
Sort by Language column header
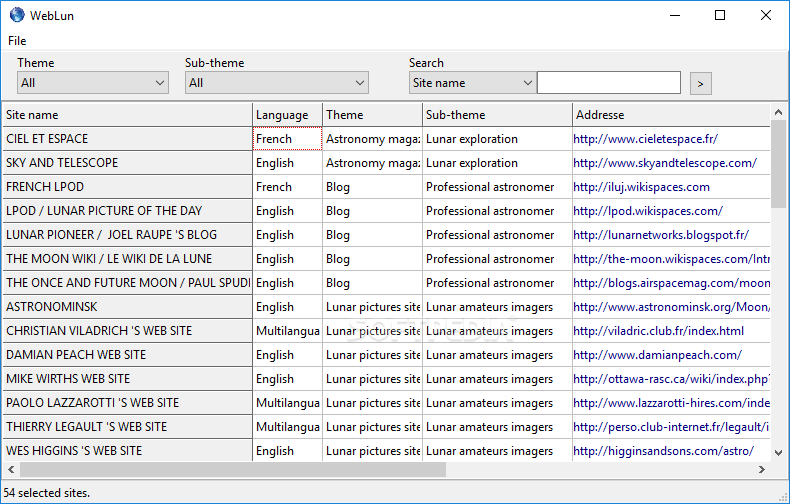287,115
